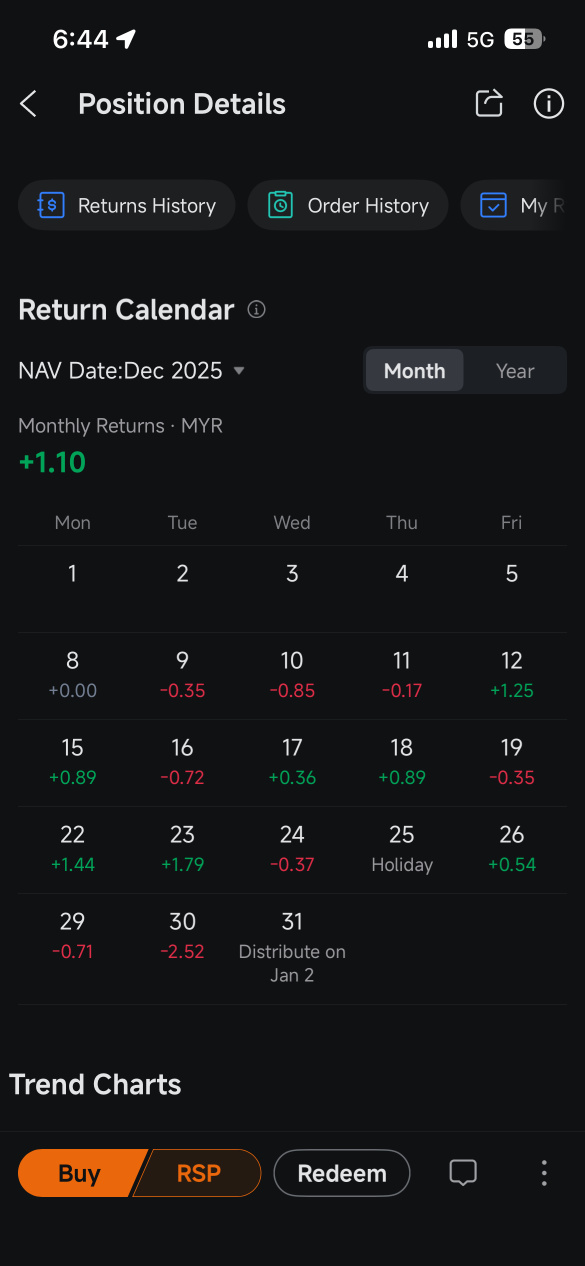Select the Month view toggle
The width and height of the screenshot is (585, 1266).
[414, 371]
